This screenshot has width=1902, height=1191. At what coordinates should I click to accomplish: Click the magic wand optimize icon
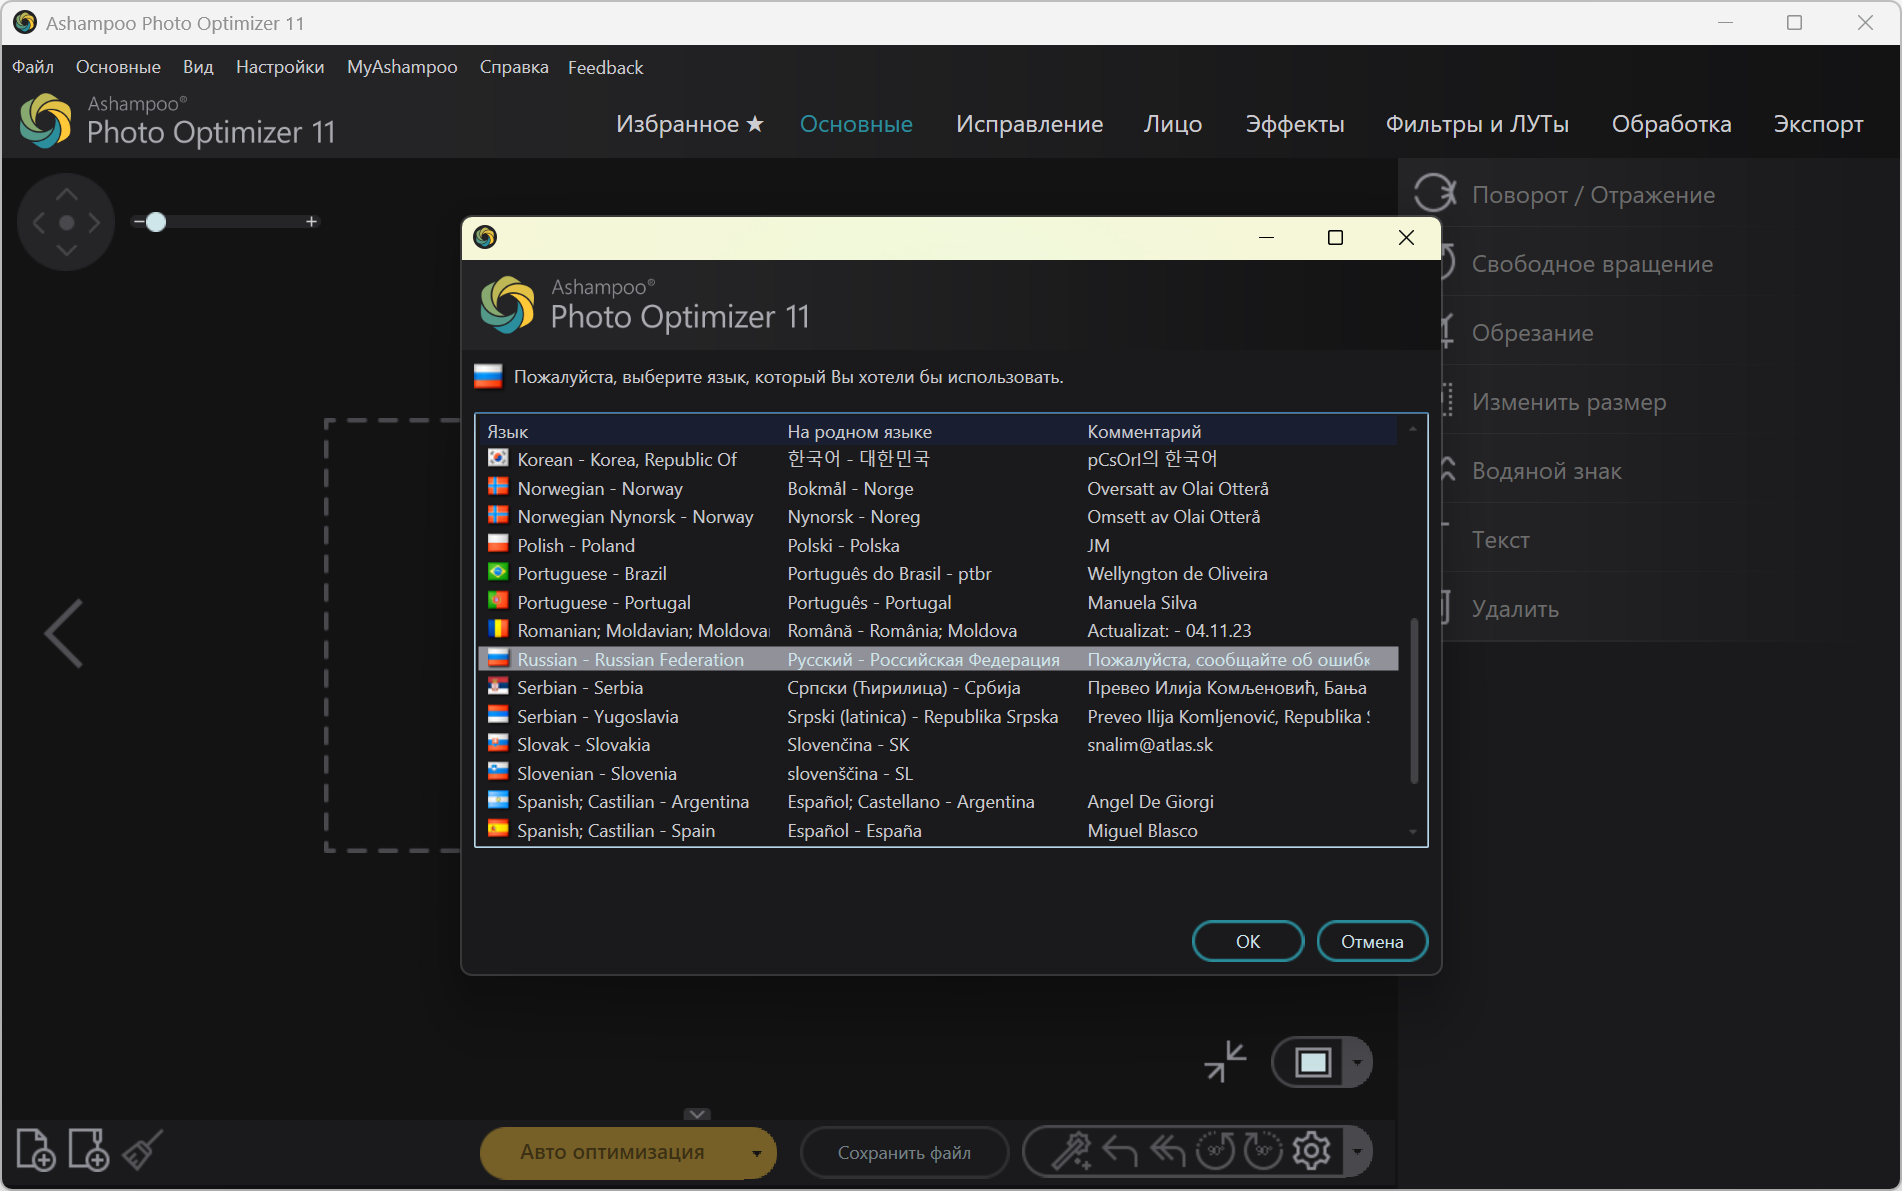(x=1070, y=1151)
